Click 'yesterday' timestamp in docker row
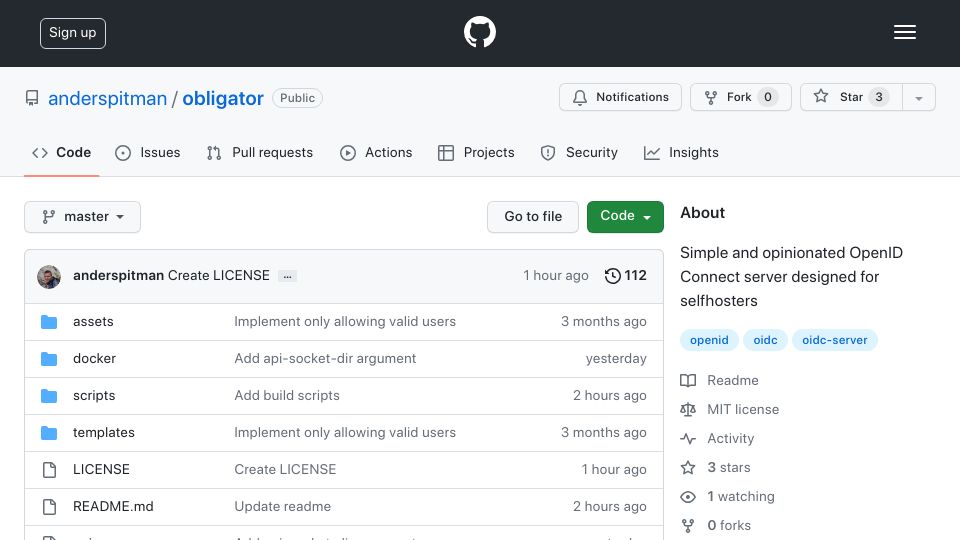The image size is (960, 540). click(x=616, y=359)
